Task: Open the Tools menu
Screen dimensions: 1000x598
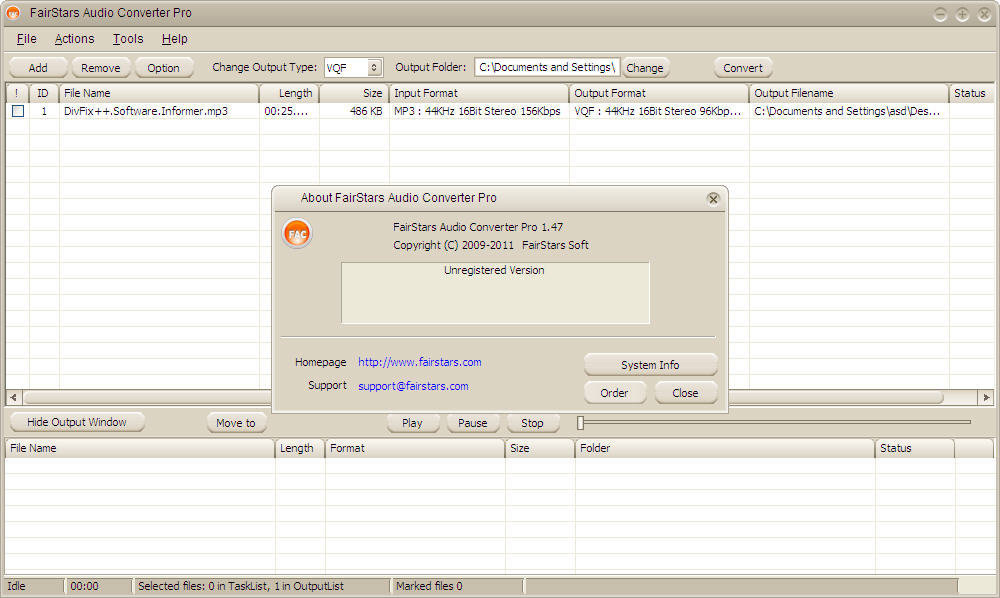Action: (128, 39)
